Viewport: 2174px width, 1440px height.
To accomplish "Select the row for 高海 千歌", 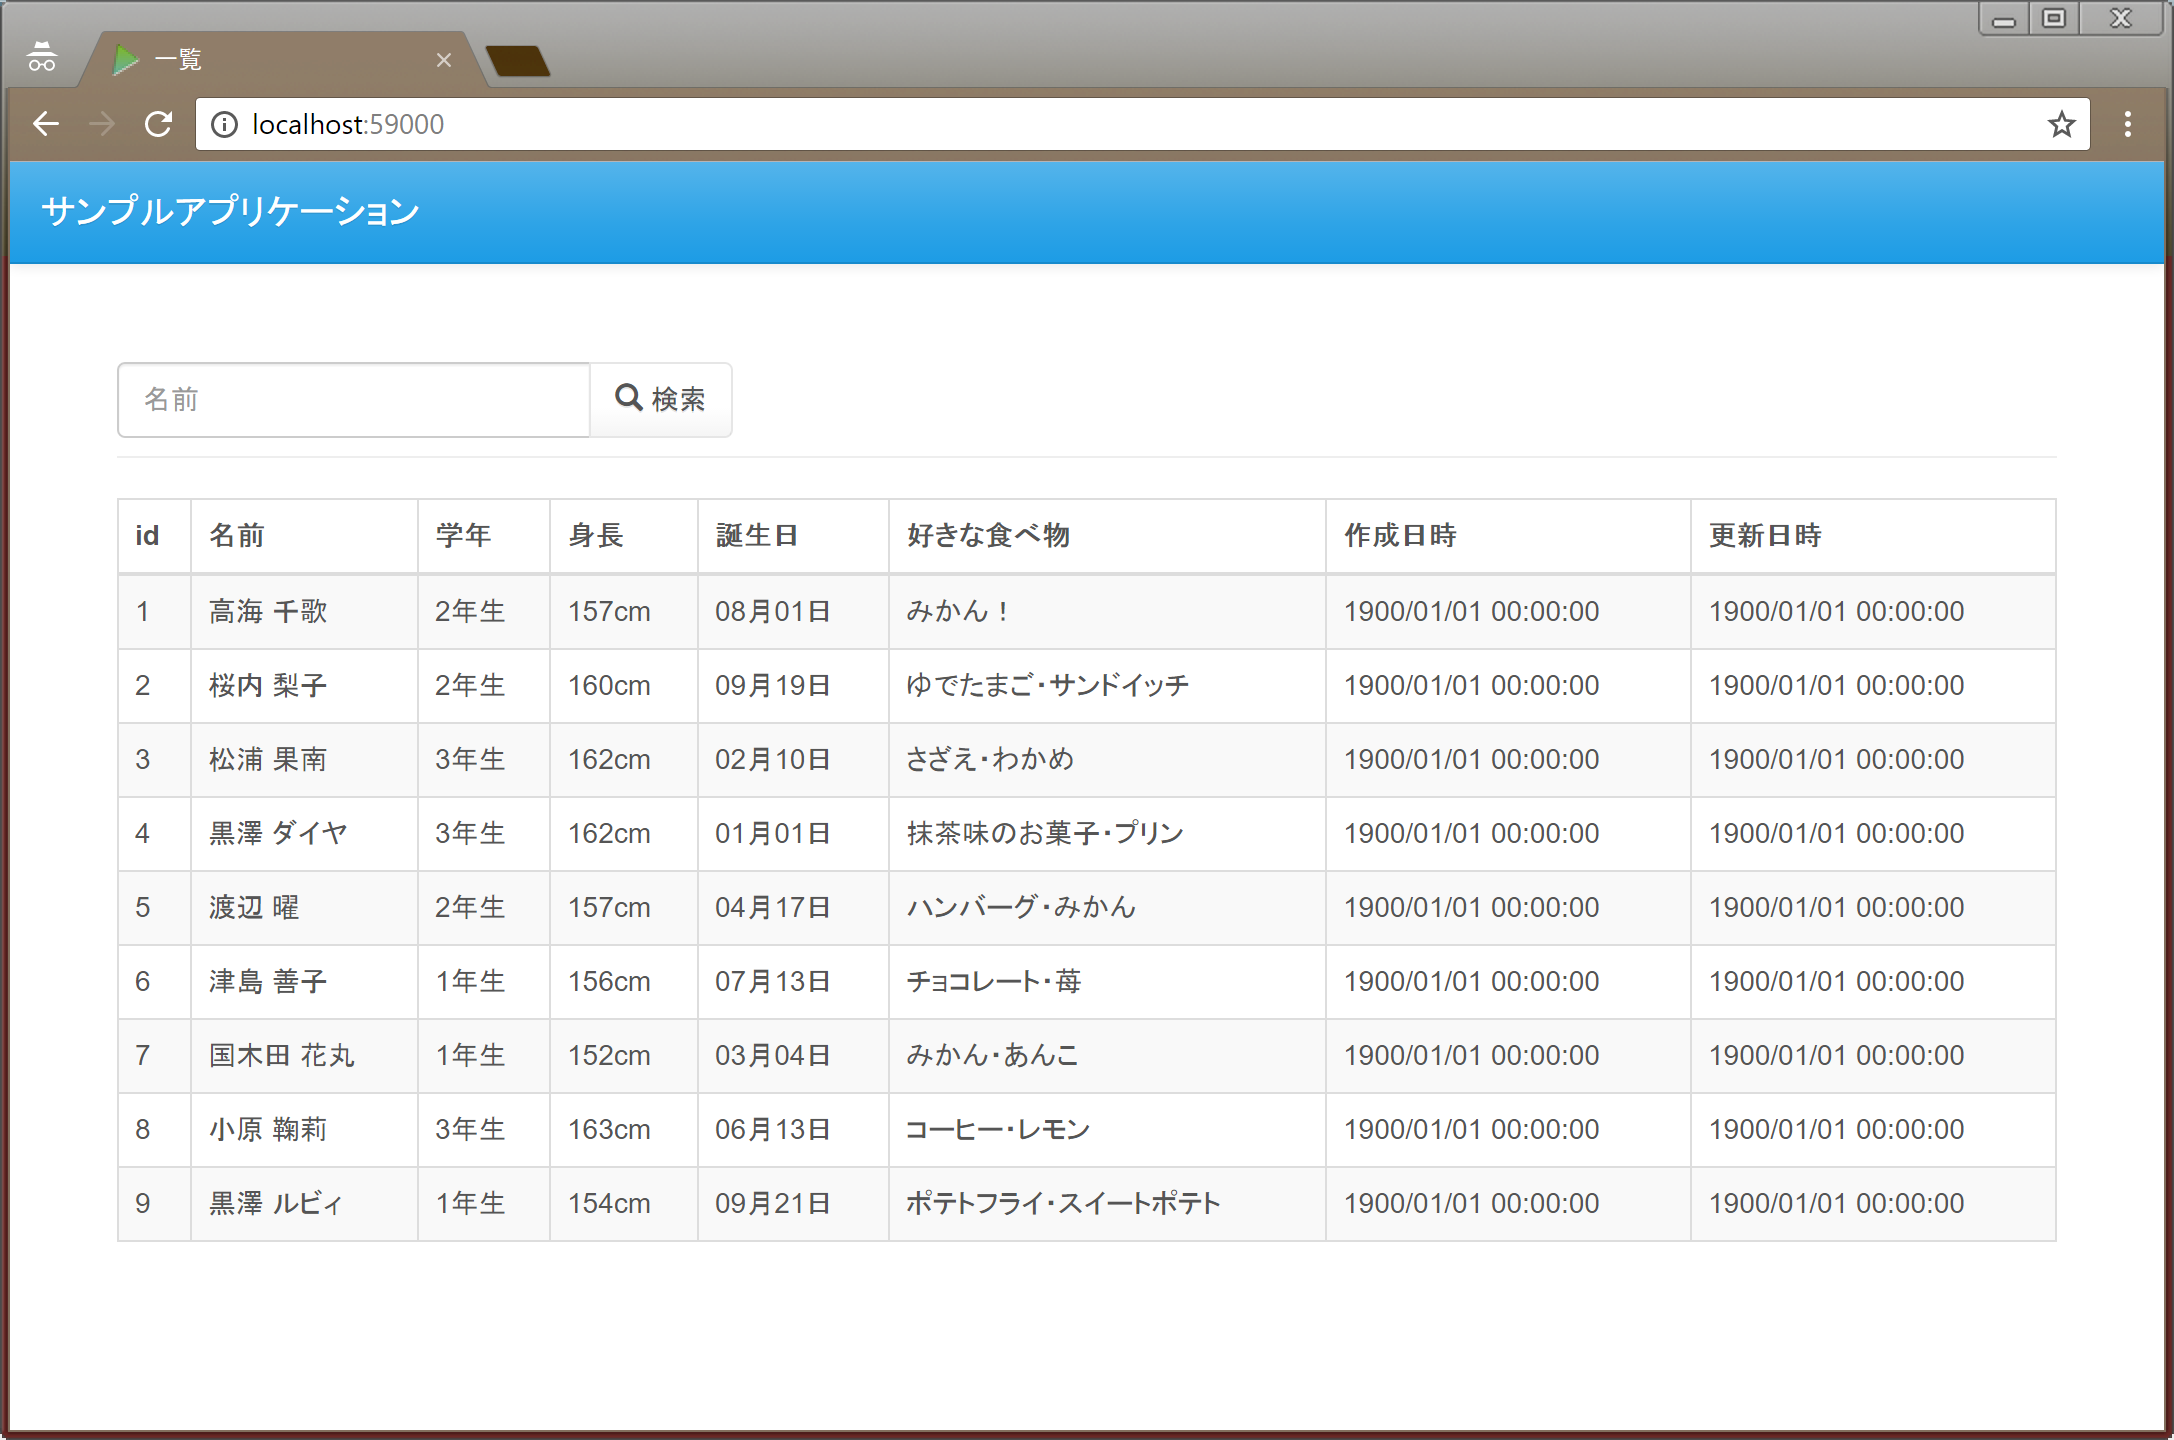I will pos(267,611).
